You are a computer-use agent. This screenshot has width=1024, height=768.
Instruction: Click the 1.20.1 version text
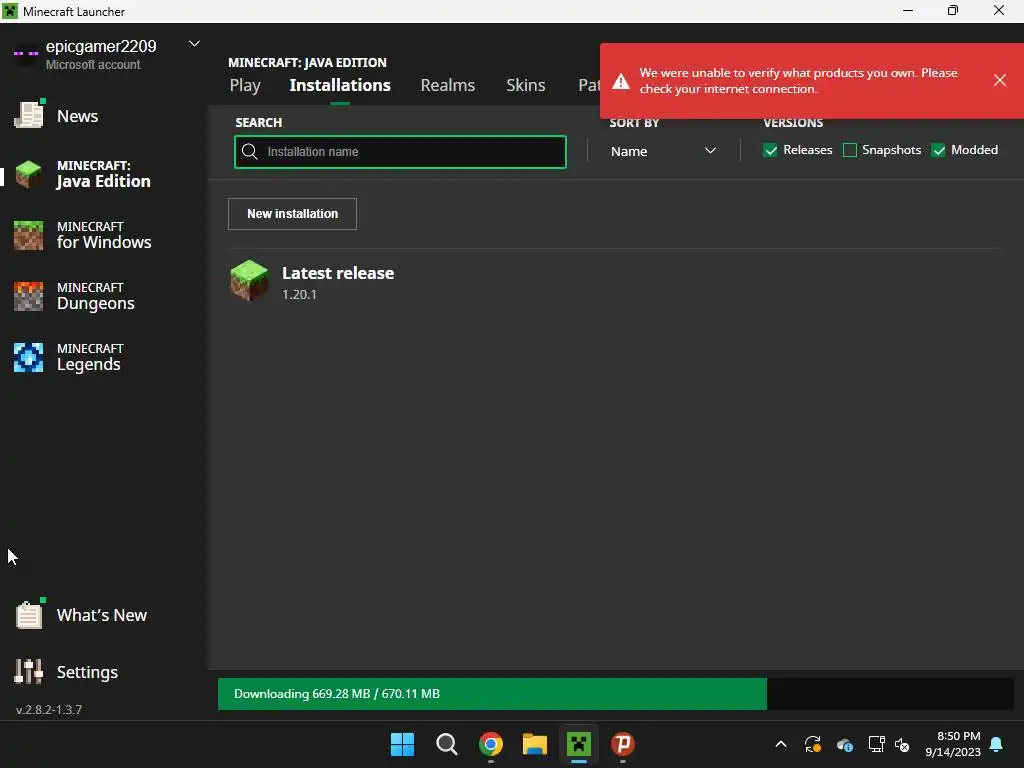(x=299, y=295)
